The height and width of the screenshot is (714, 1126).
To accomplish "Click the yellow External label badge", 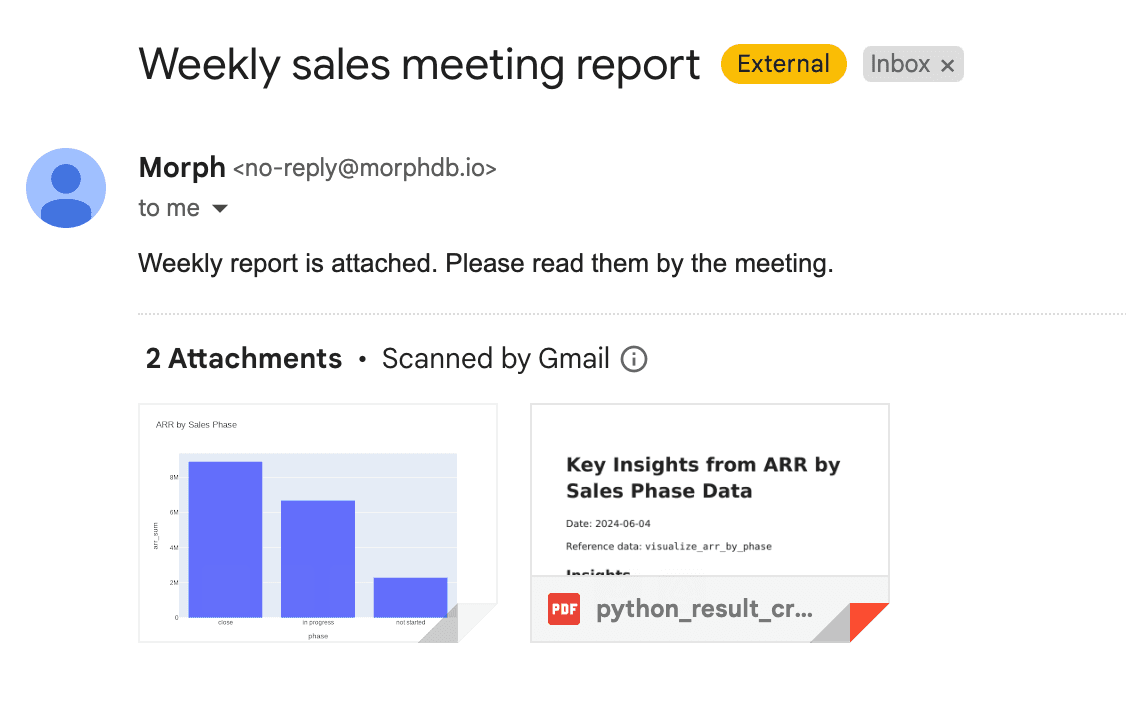I will [783, 64].
